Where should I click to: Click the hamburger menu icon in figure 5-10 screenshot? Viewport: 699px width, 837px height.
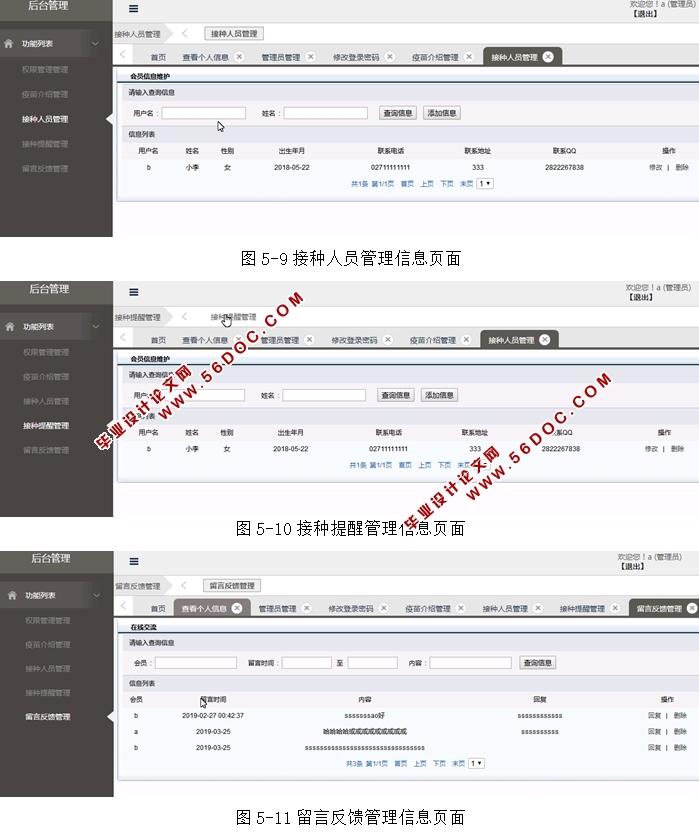(133, 292)
